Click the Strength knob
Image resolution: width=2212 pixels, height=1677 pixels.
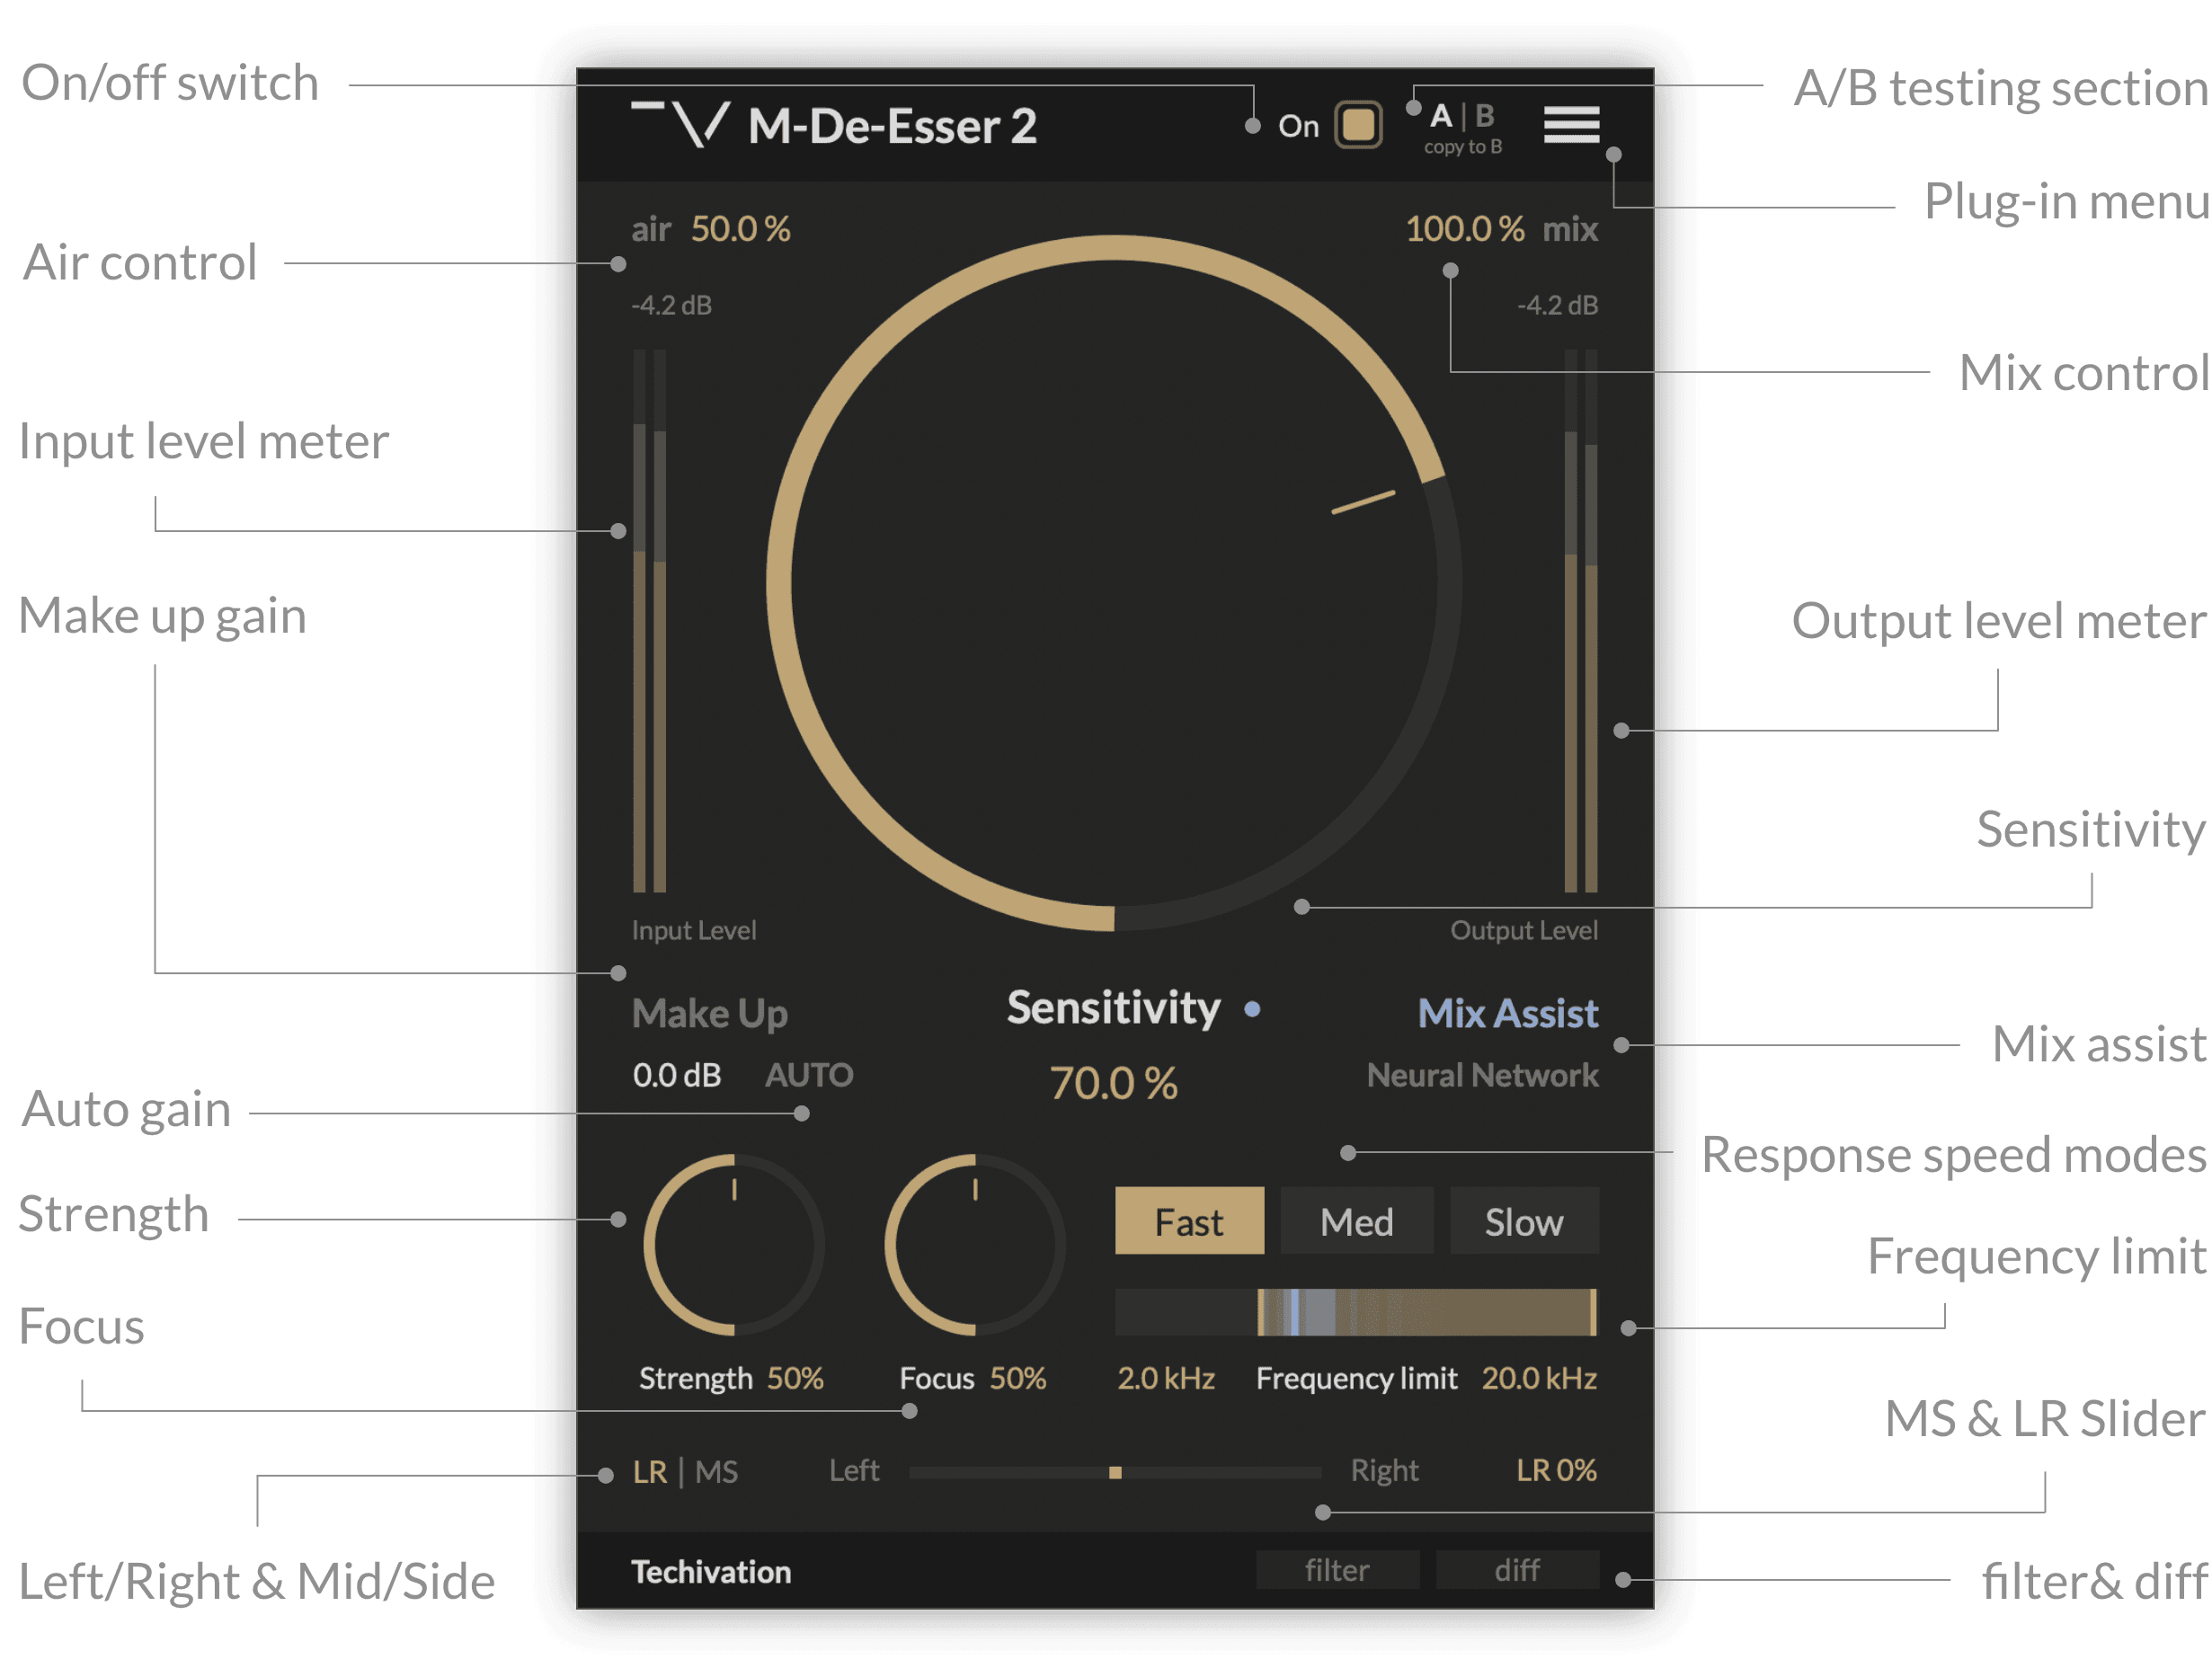[x=734, y=1244]
